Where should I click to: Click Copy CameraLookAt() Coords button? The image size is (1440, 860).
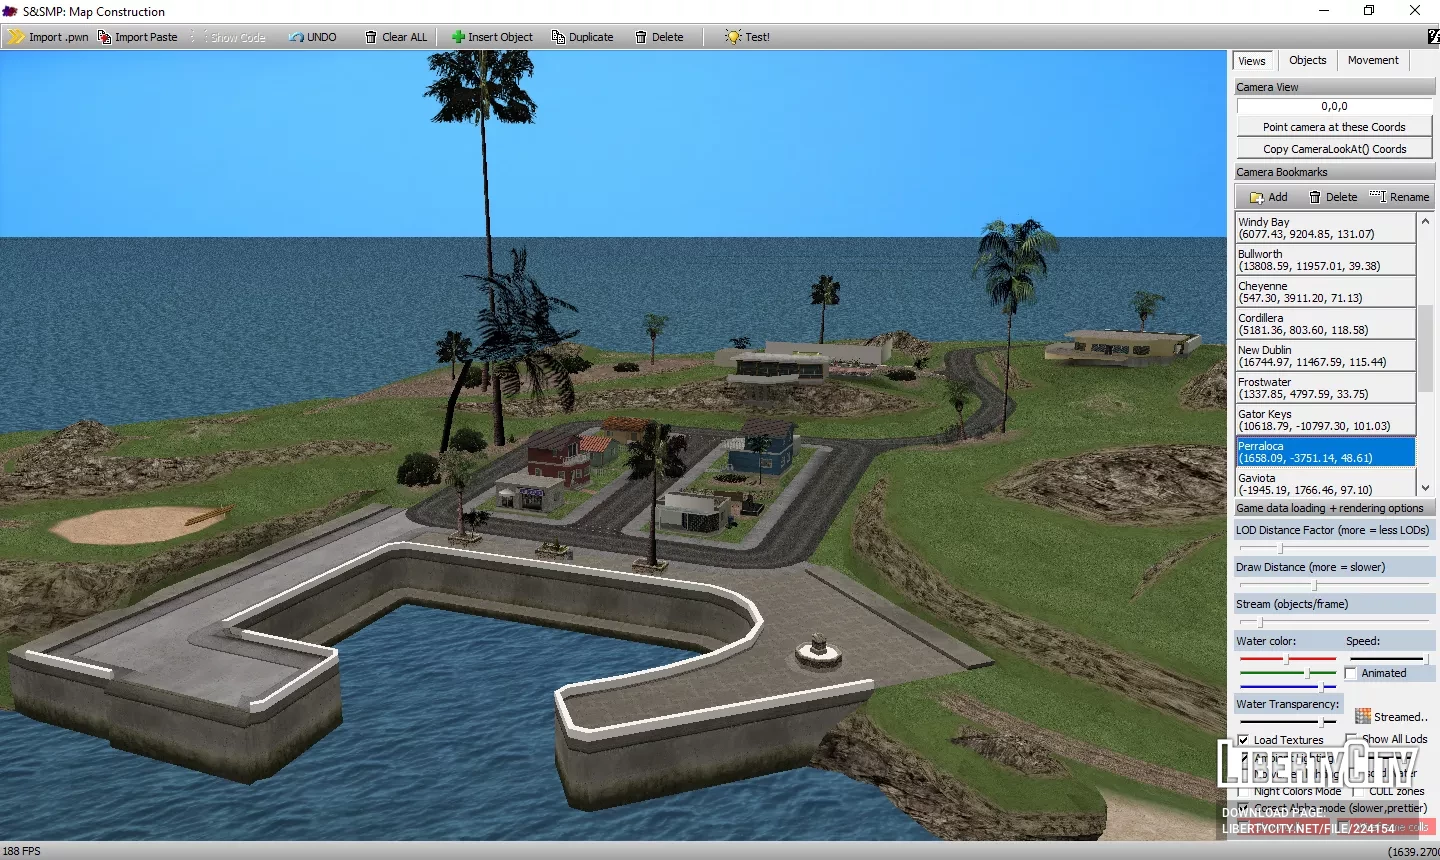[1334, 149]
